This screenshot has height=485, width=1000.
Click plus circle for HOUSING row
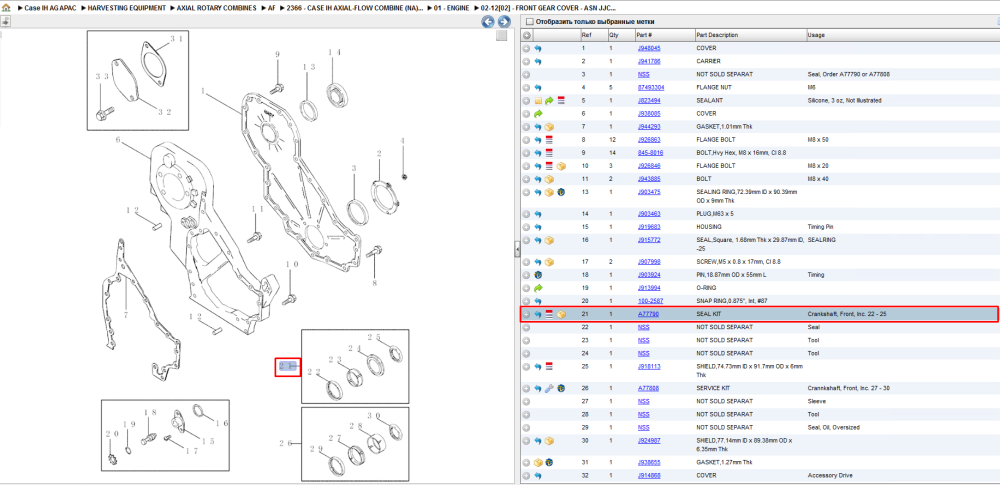[526, 227]
